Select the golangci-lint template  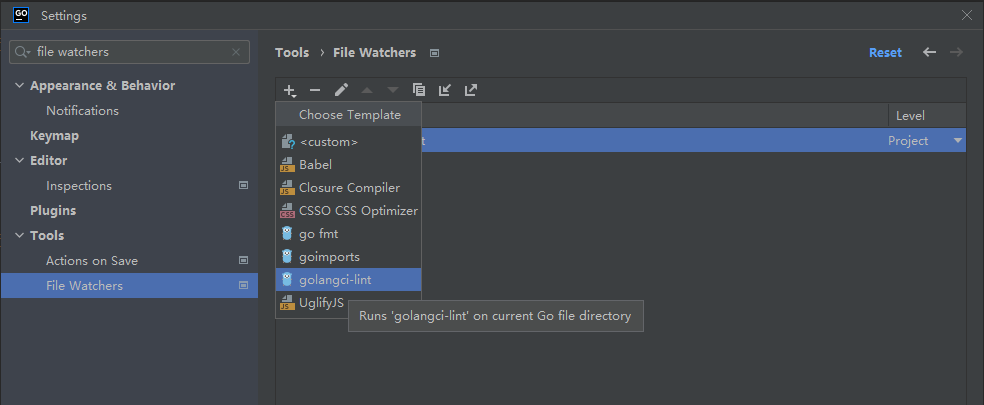click(x=335, y=280)
